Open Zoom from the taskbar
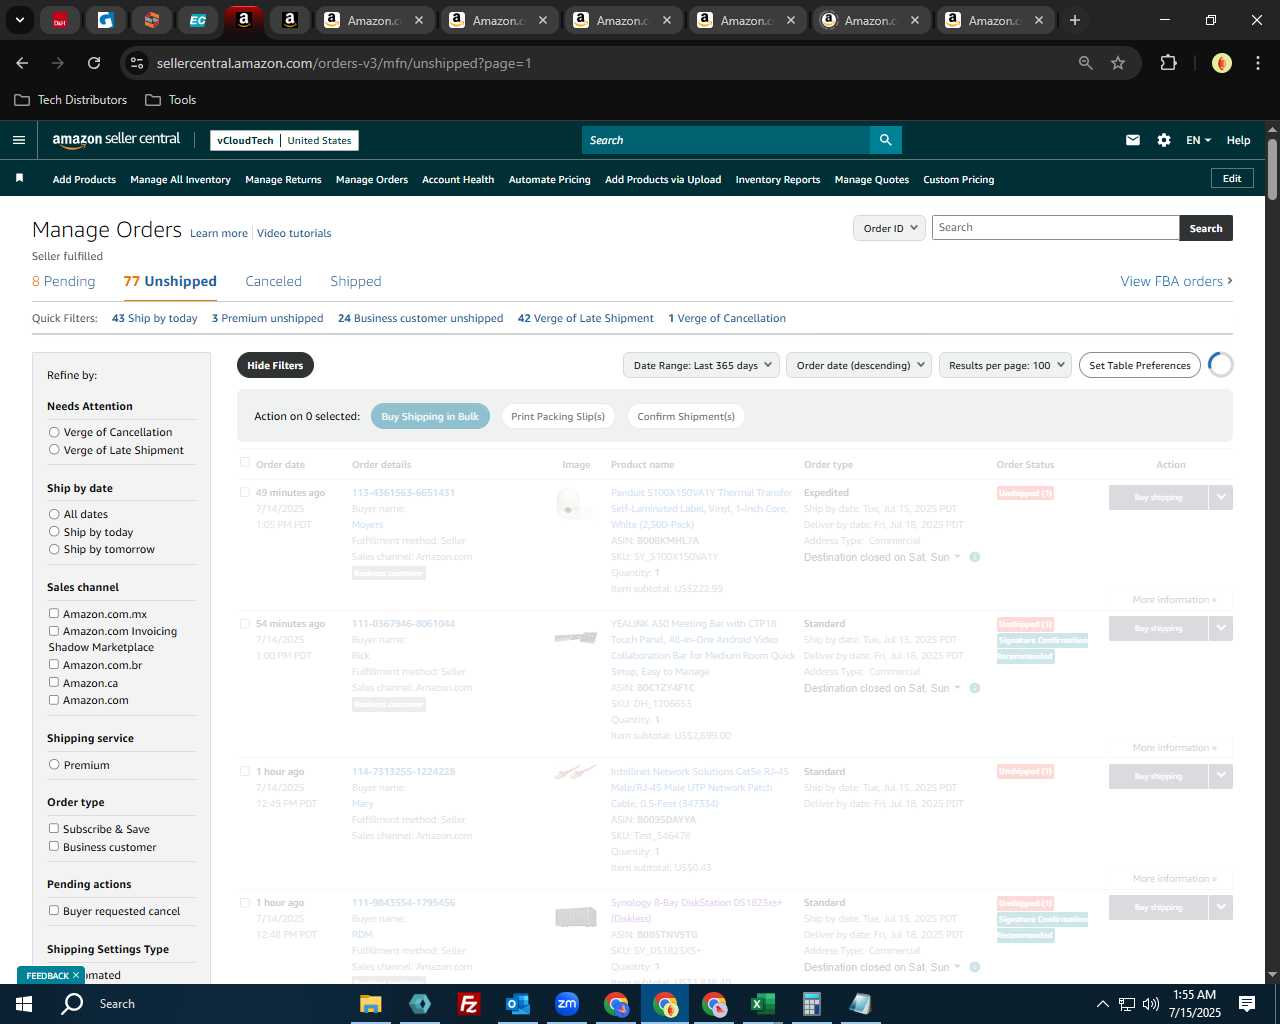 (567, 1004)
